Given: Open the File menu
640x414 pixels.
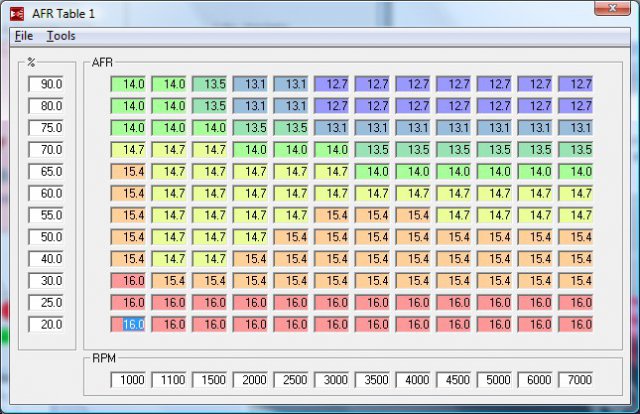Looking at the screenshot, I should click(24, 35).
